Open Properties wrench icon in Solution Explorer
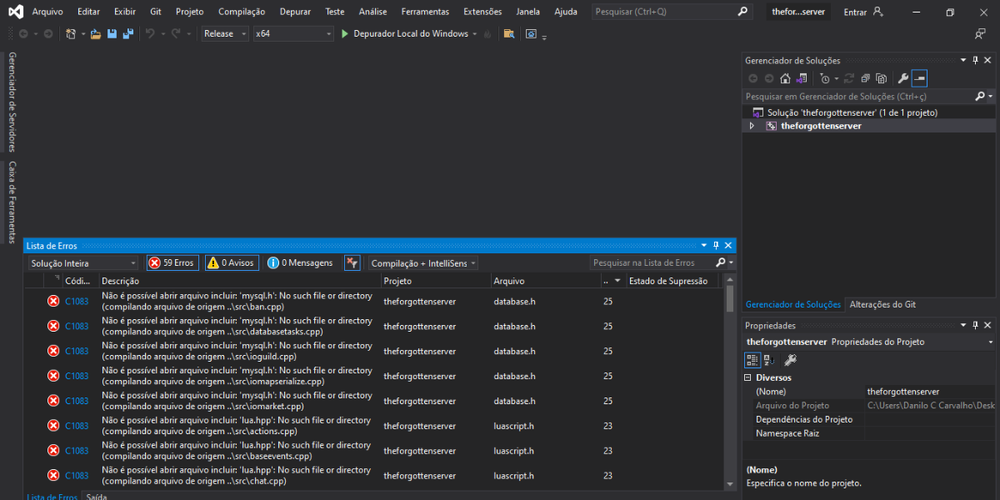This screenshot has width=1000, height=500. 903,78
